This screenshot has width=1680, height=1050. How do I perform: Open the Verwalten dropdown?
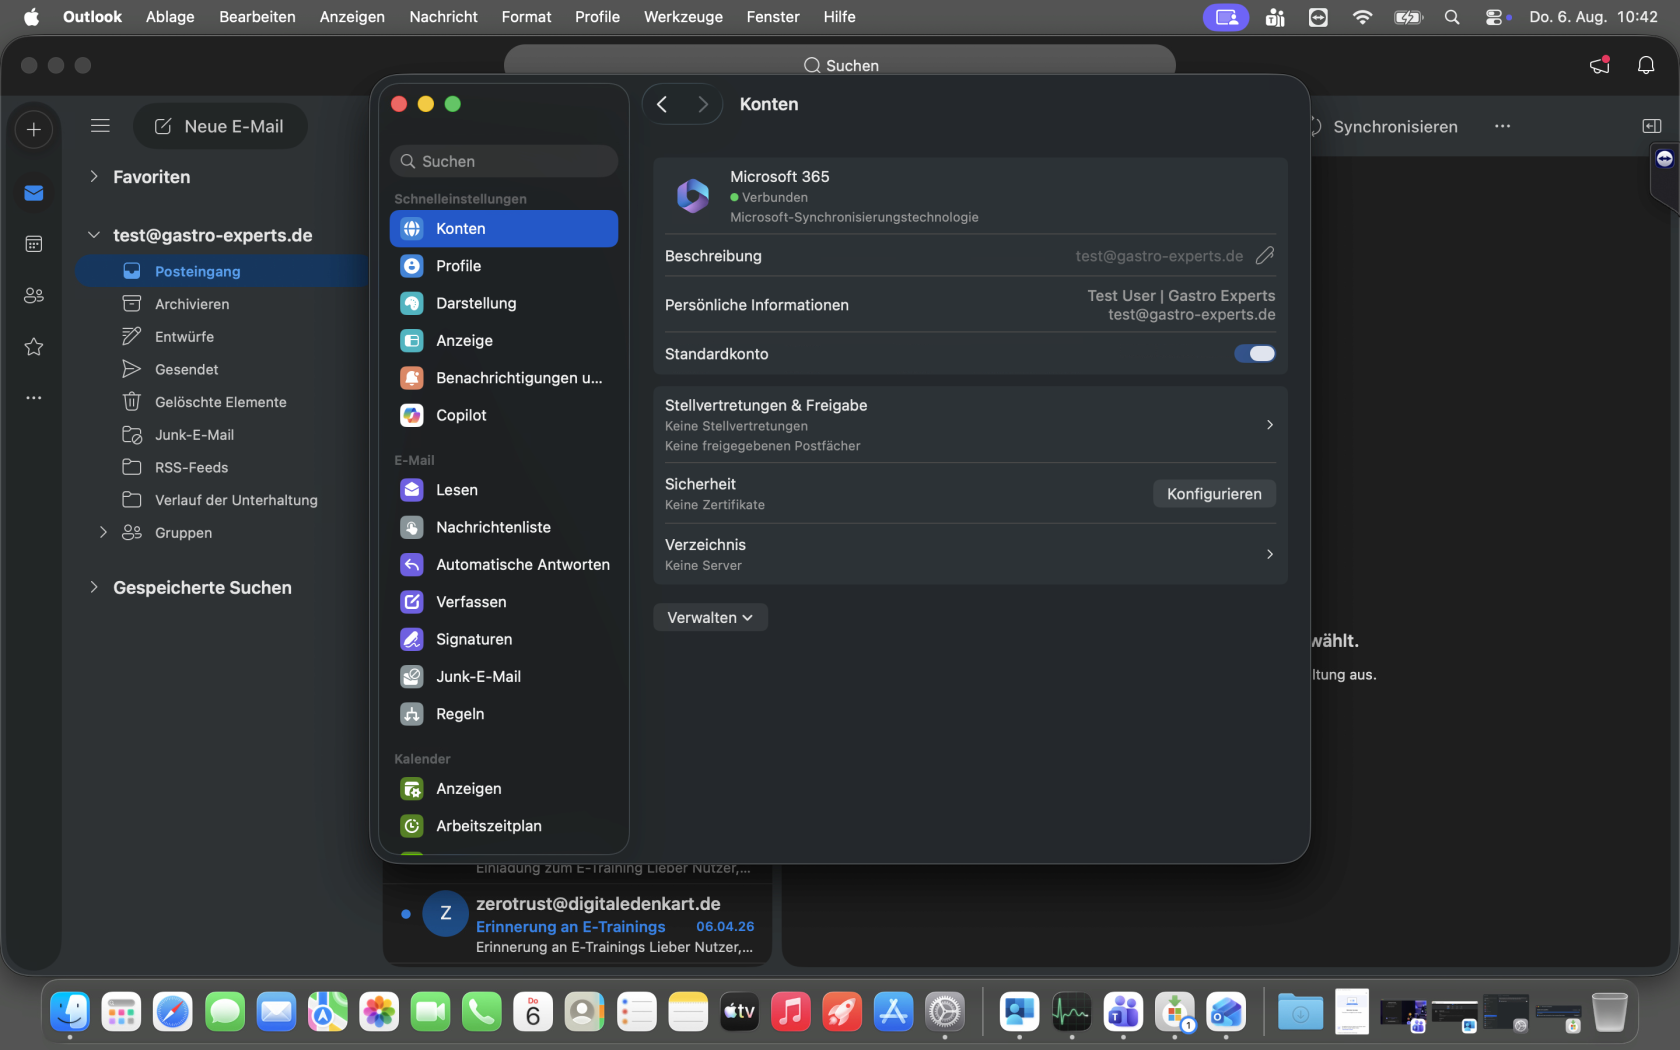click(710, 617)
